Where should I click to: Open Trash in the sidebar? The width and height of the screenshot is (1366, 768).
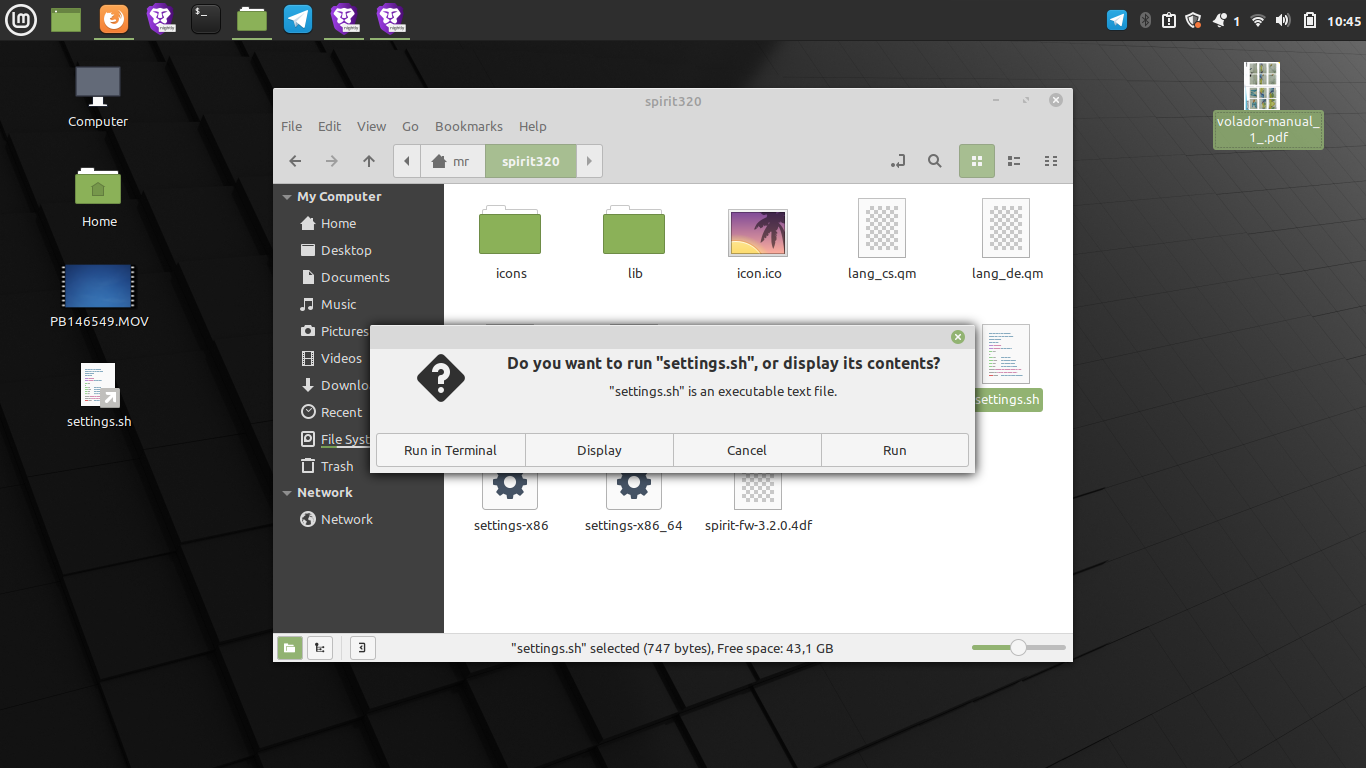tap(336, 466)
